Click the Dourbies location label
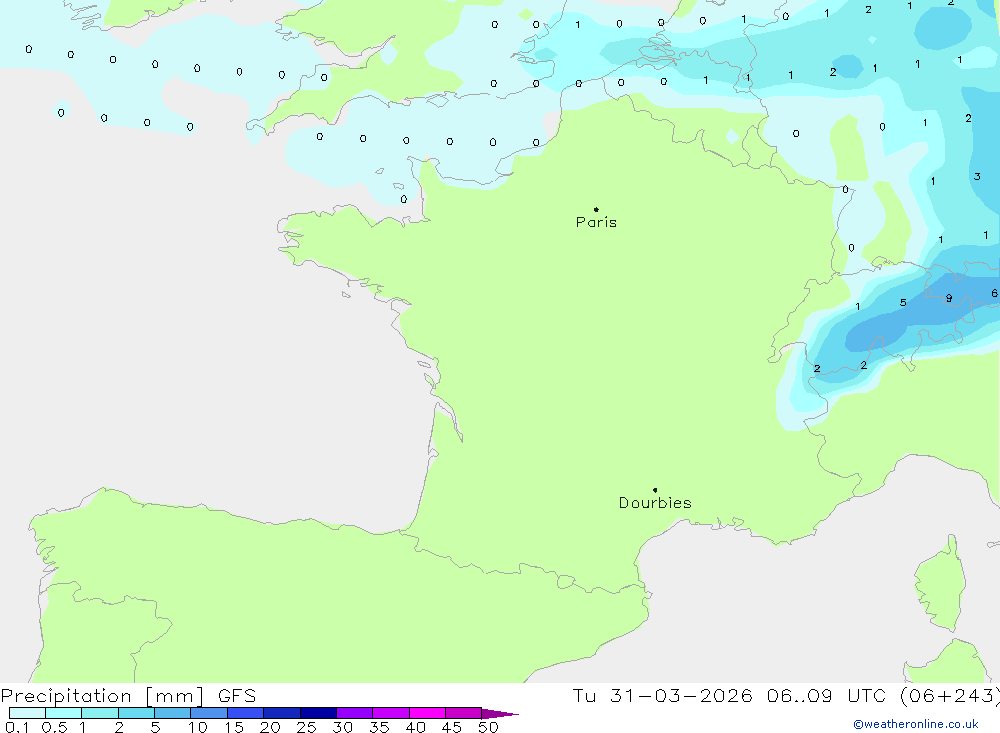This screenshot has height=733, width=1000. (x=655, y=503)
